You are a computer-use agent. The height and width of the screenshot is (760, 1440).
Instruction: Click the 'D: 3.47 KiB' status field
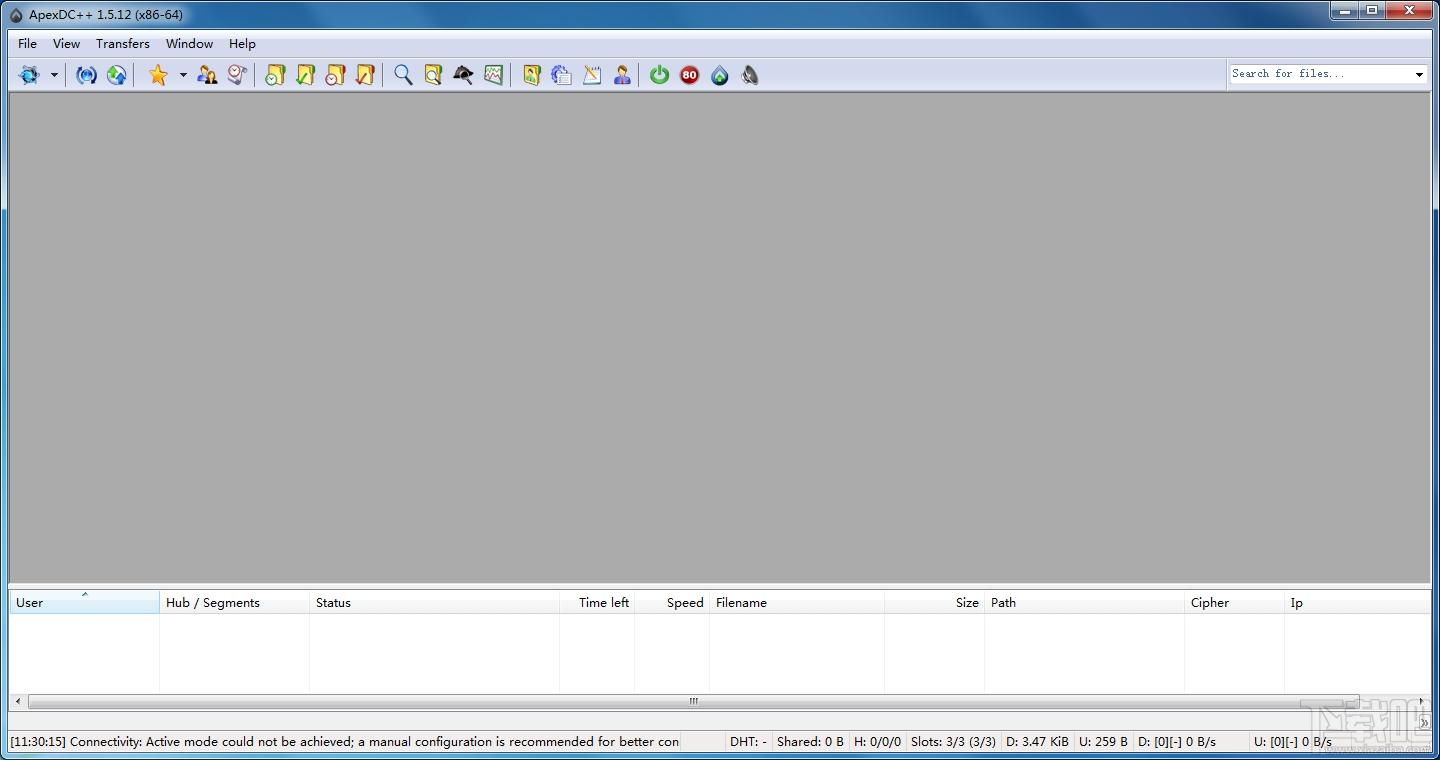click(x=1037, y=742)
